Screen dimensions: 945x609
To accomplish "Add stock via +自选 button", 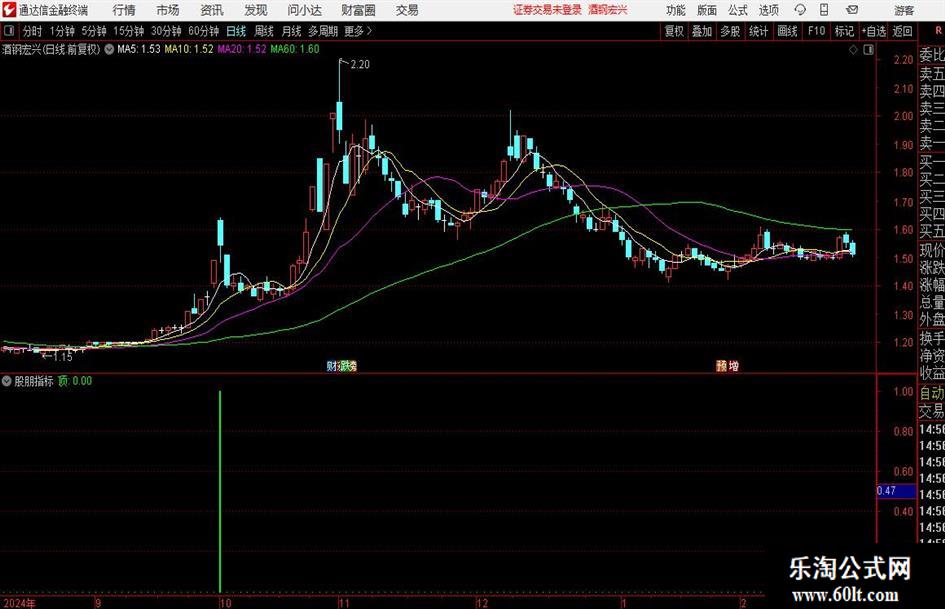I will coord(874,31).
